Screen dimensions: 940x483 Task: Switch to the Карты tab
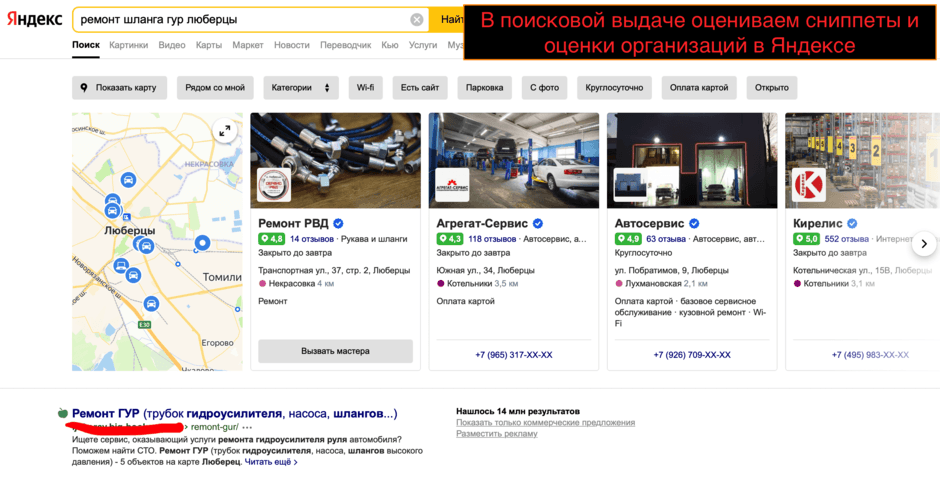coord(209,45)
